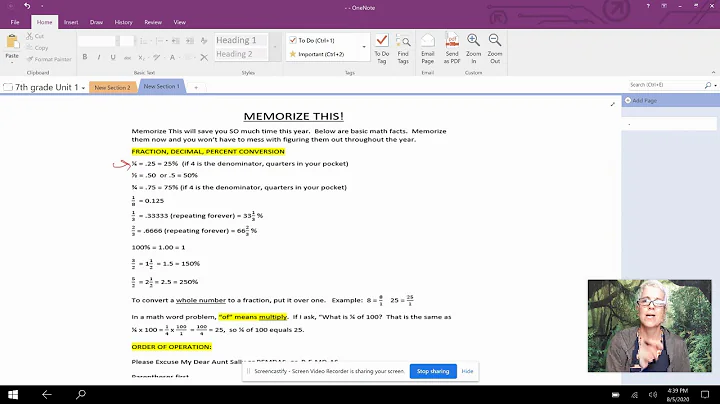Image resolution: width=720 pixels, height=404 pixels.
Task: Switch to the History tab
Action: pos(124,22)
